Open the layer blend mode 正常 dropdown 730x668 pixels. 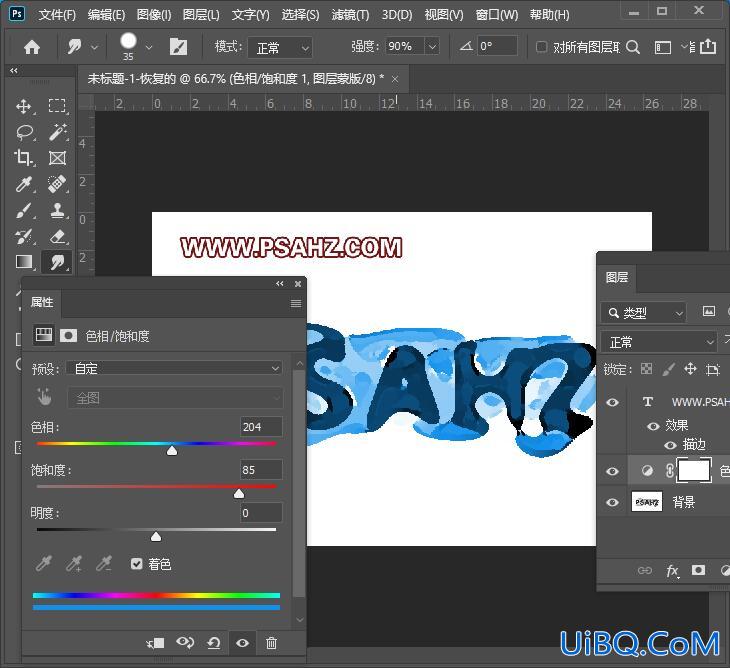pyautogui.click(x=659, y=342)
